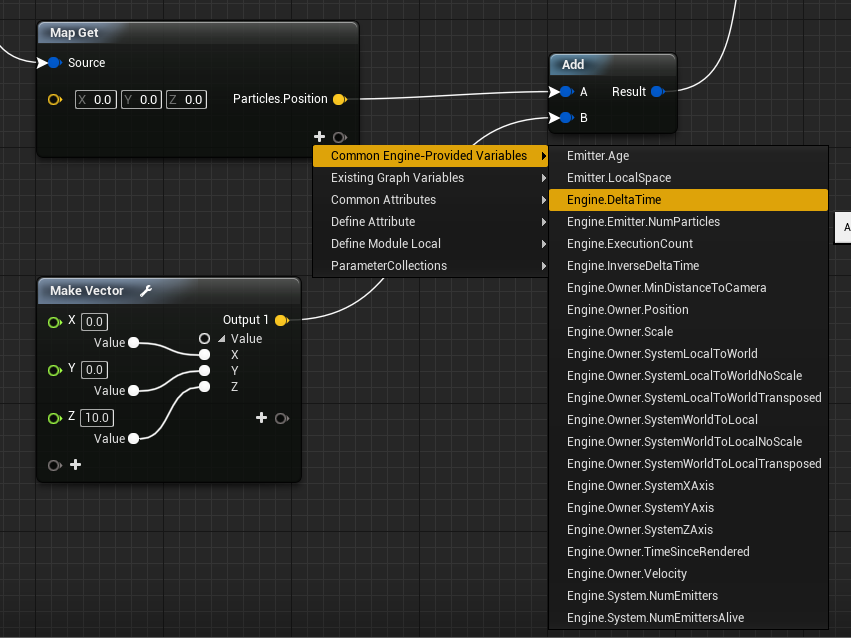
Task: Select the Y Value white output pin
Action: [134, 390]
